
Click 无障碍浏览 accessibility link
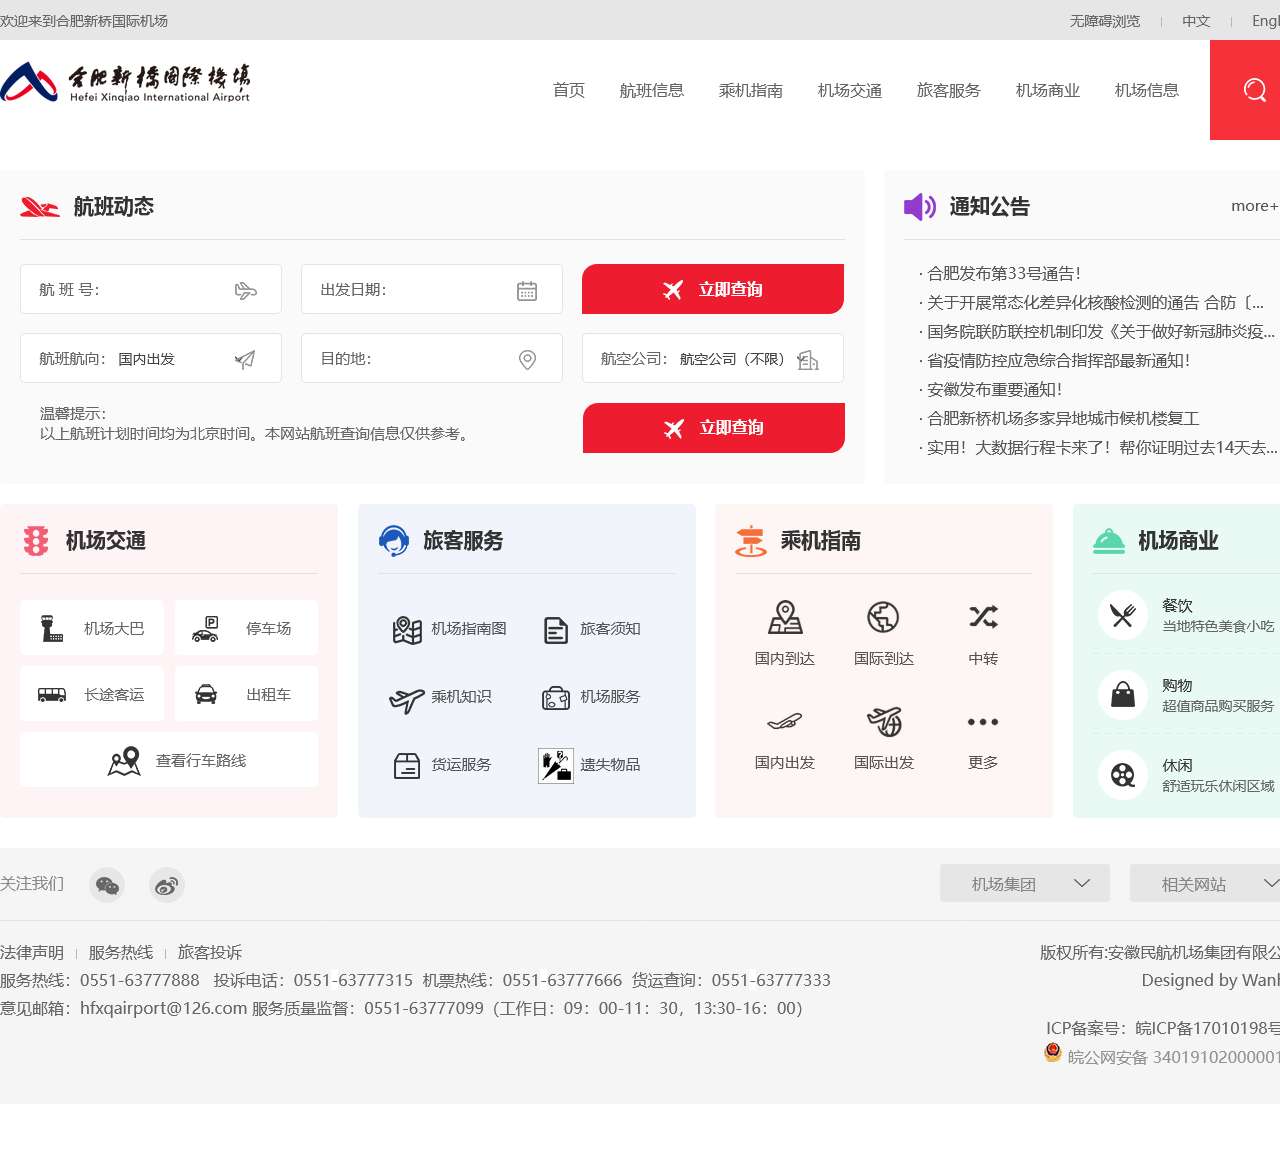coord(1105,21)
